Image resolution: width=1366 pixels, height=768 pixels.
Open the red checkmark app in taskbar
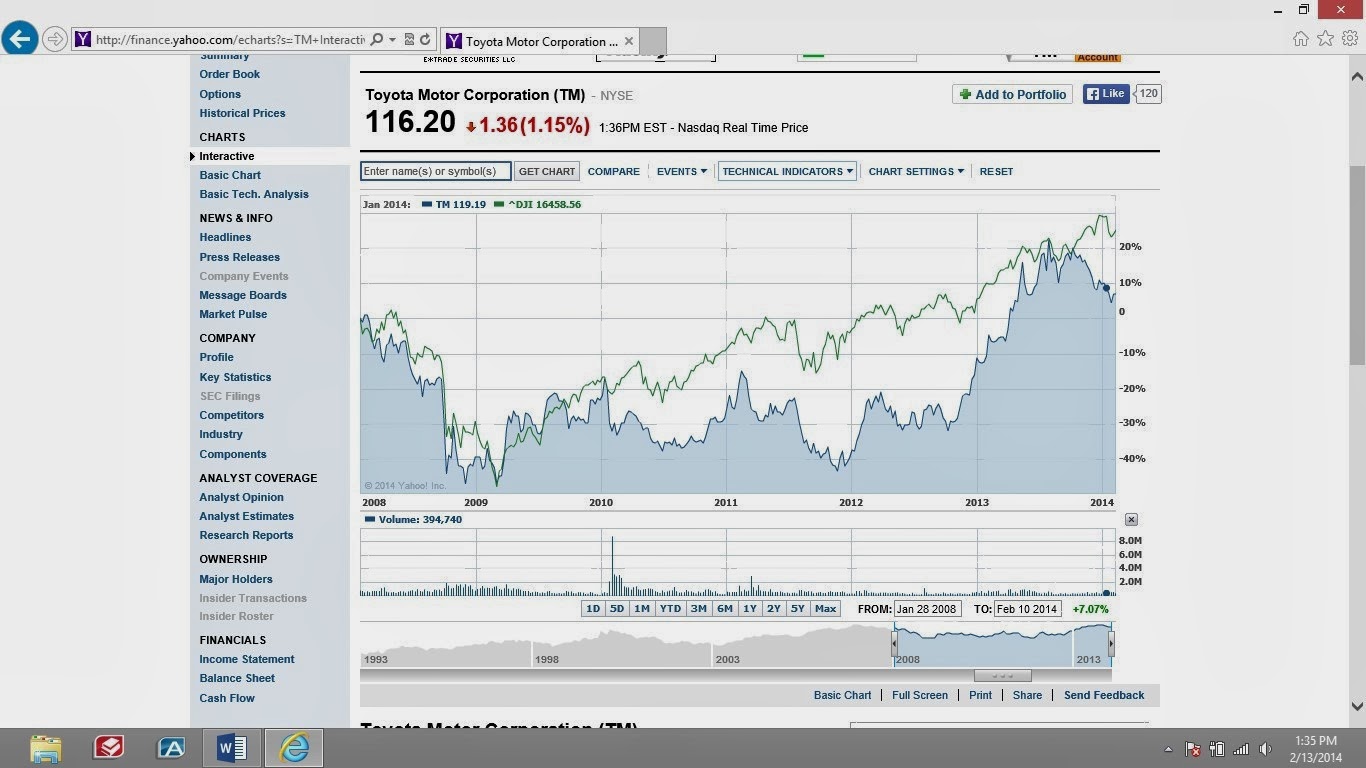(x=108, y=748)
